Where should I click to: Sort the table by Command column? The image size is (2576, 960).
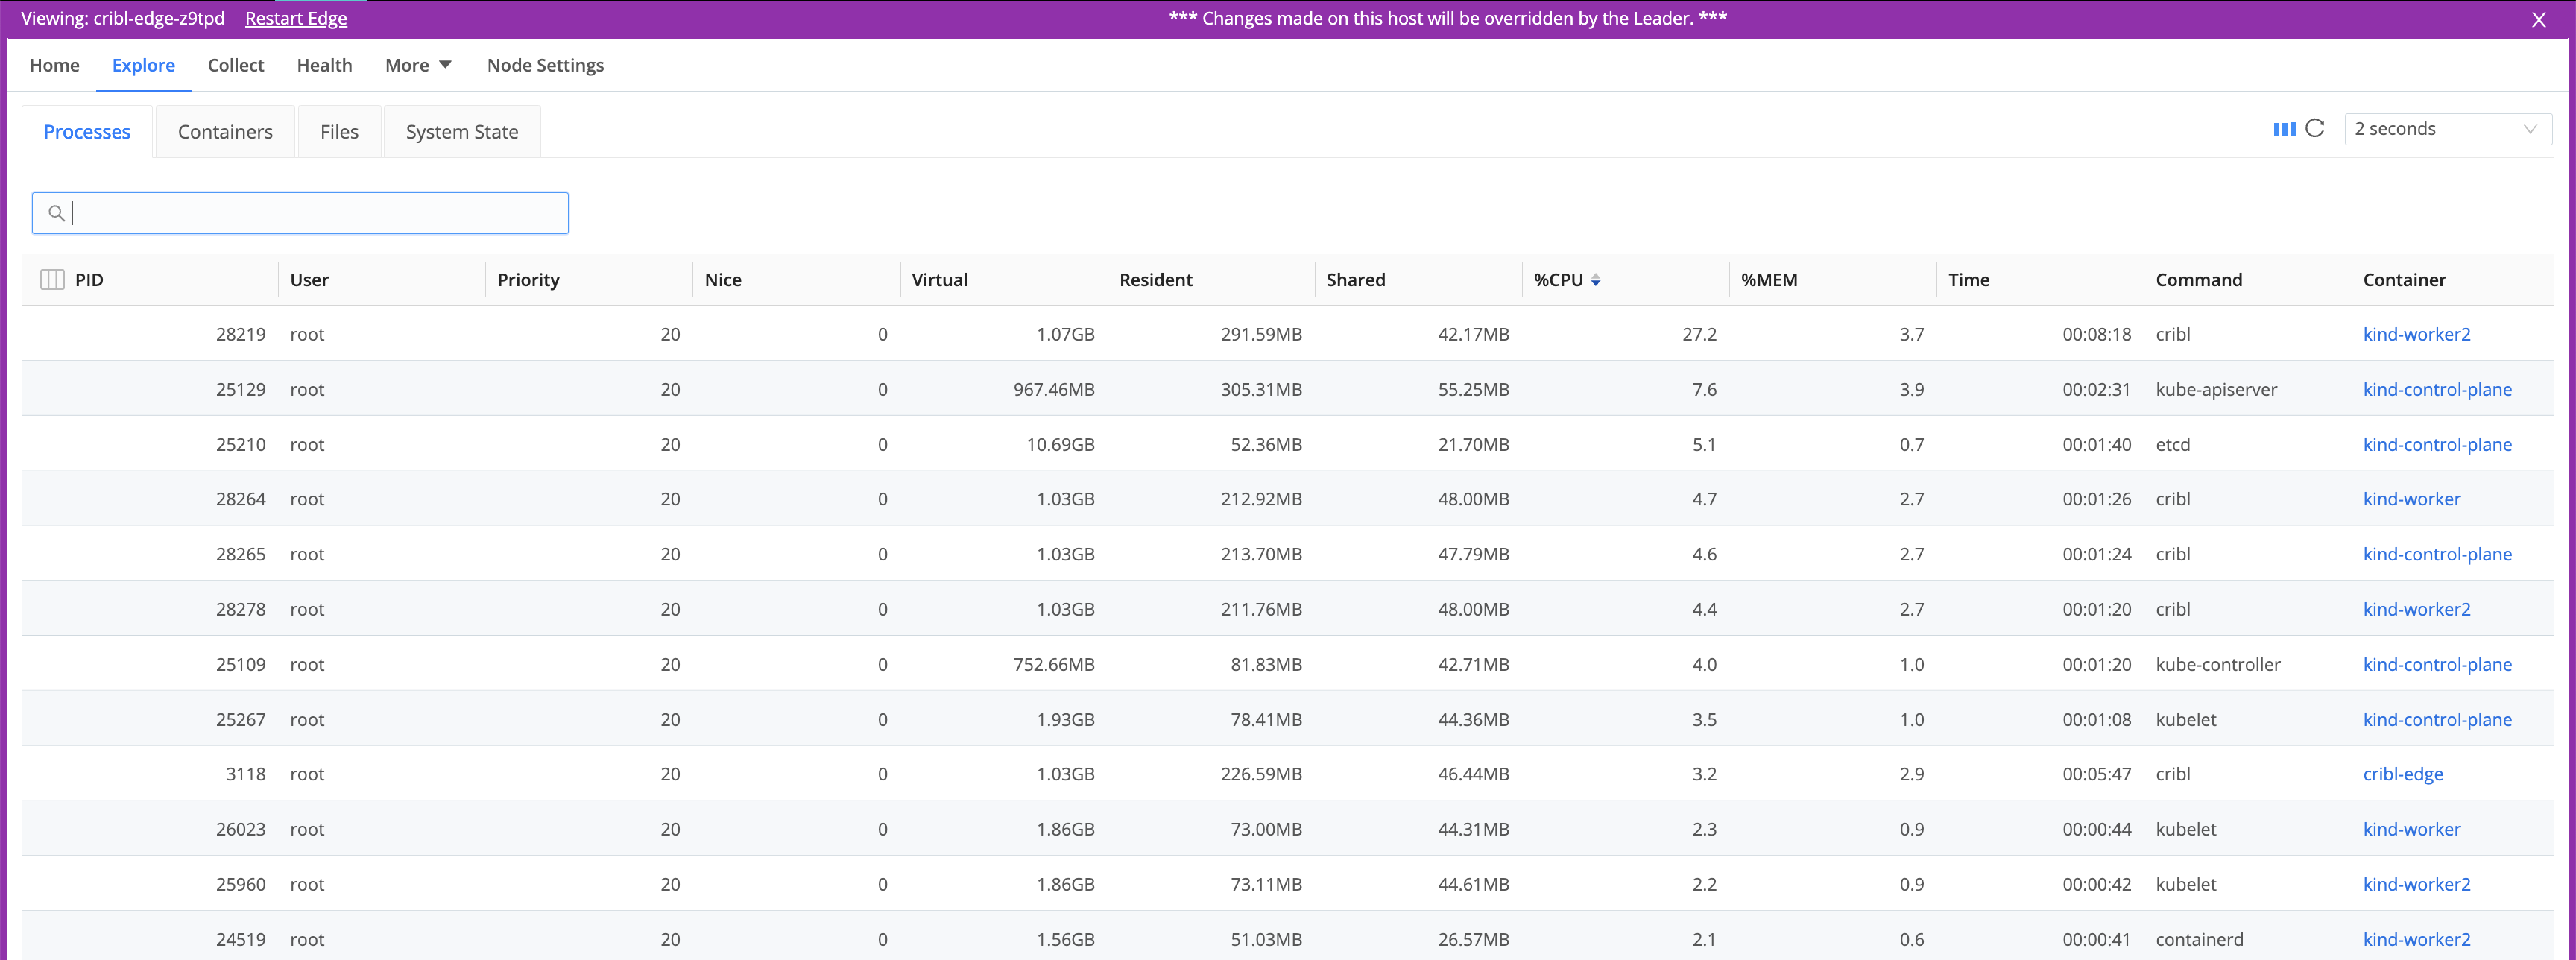pos(2198,280)
